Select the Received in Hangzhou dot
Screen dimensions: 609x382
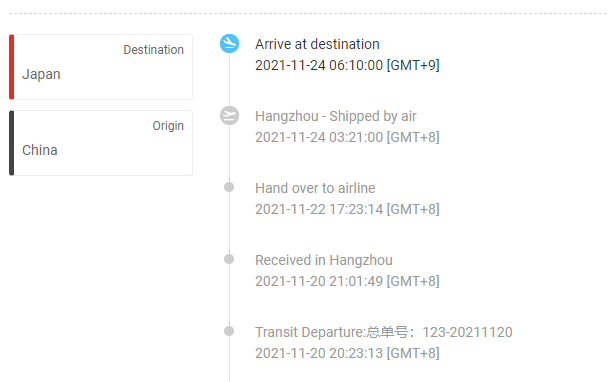(x=229, y=259)
